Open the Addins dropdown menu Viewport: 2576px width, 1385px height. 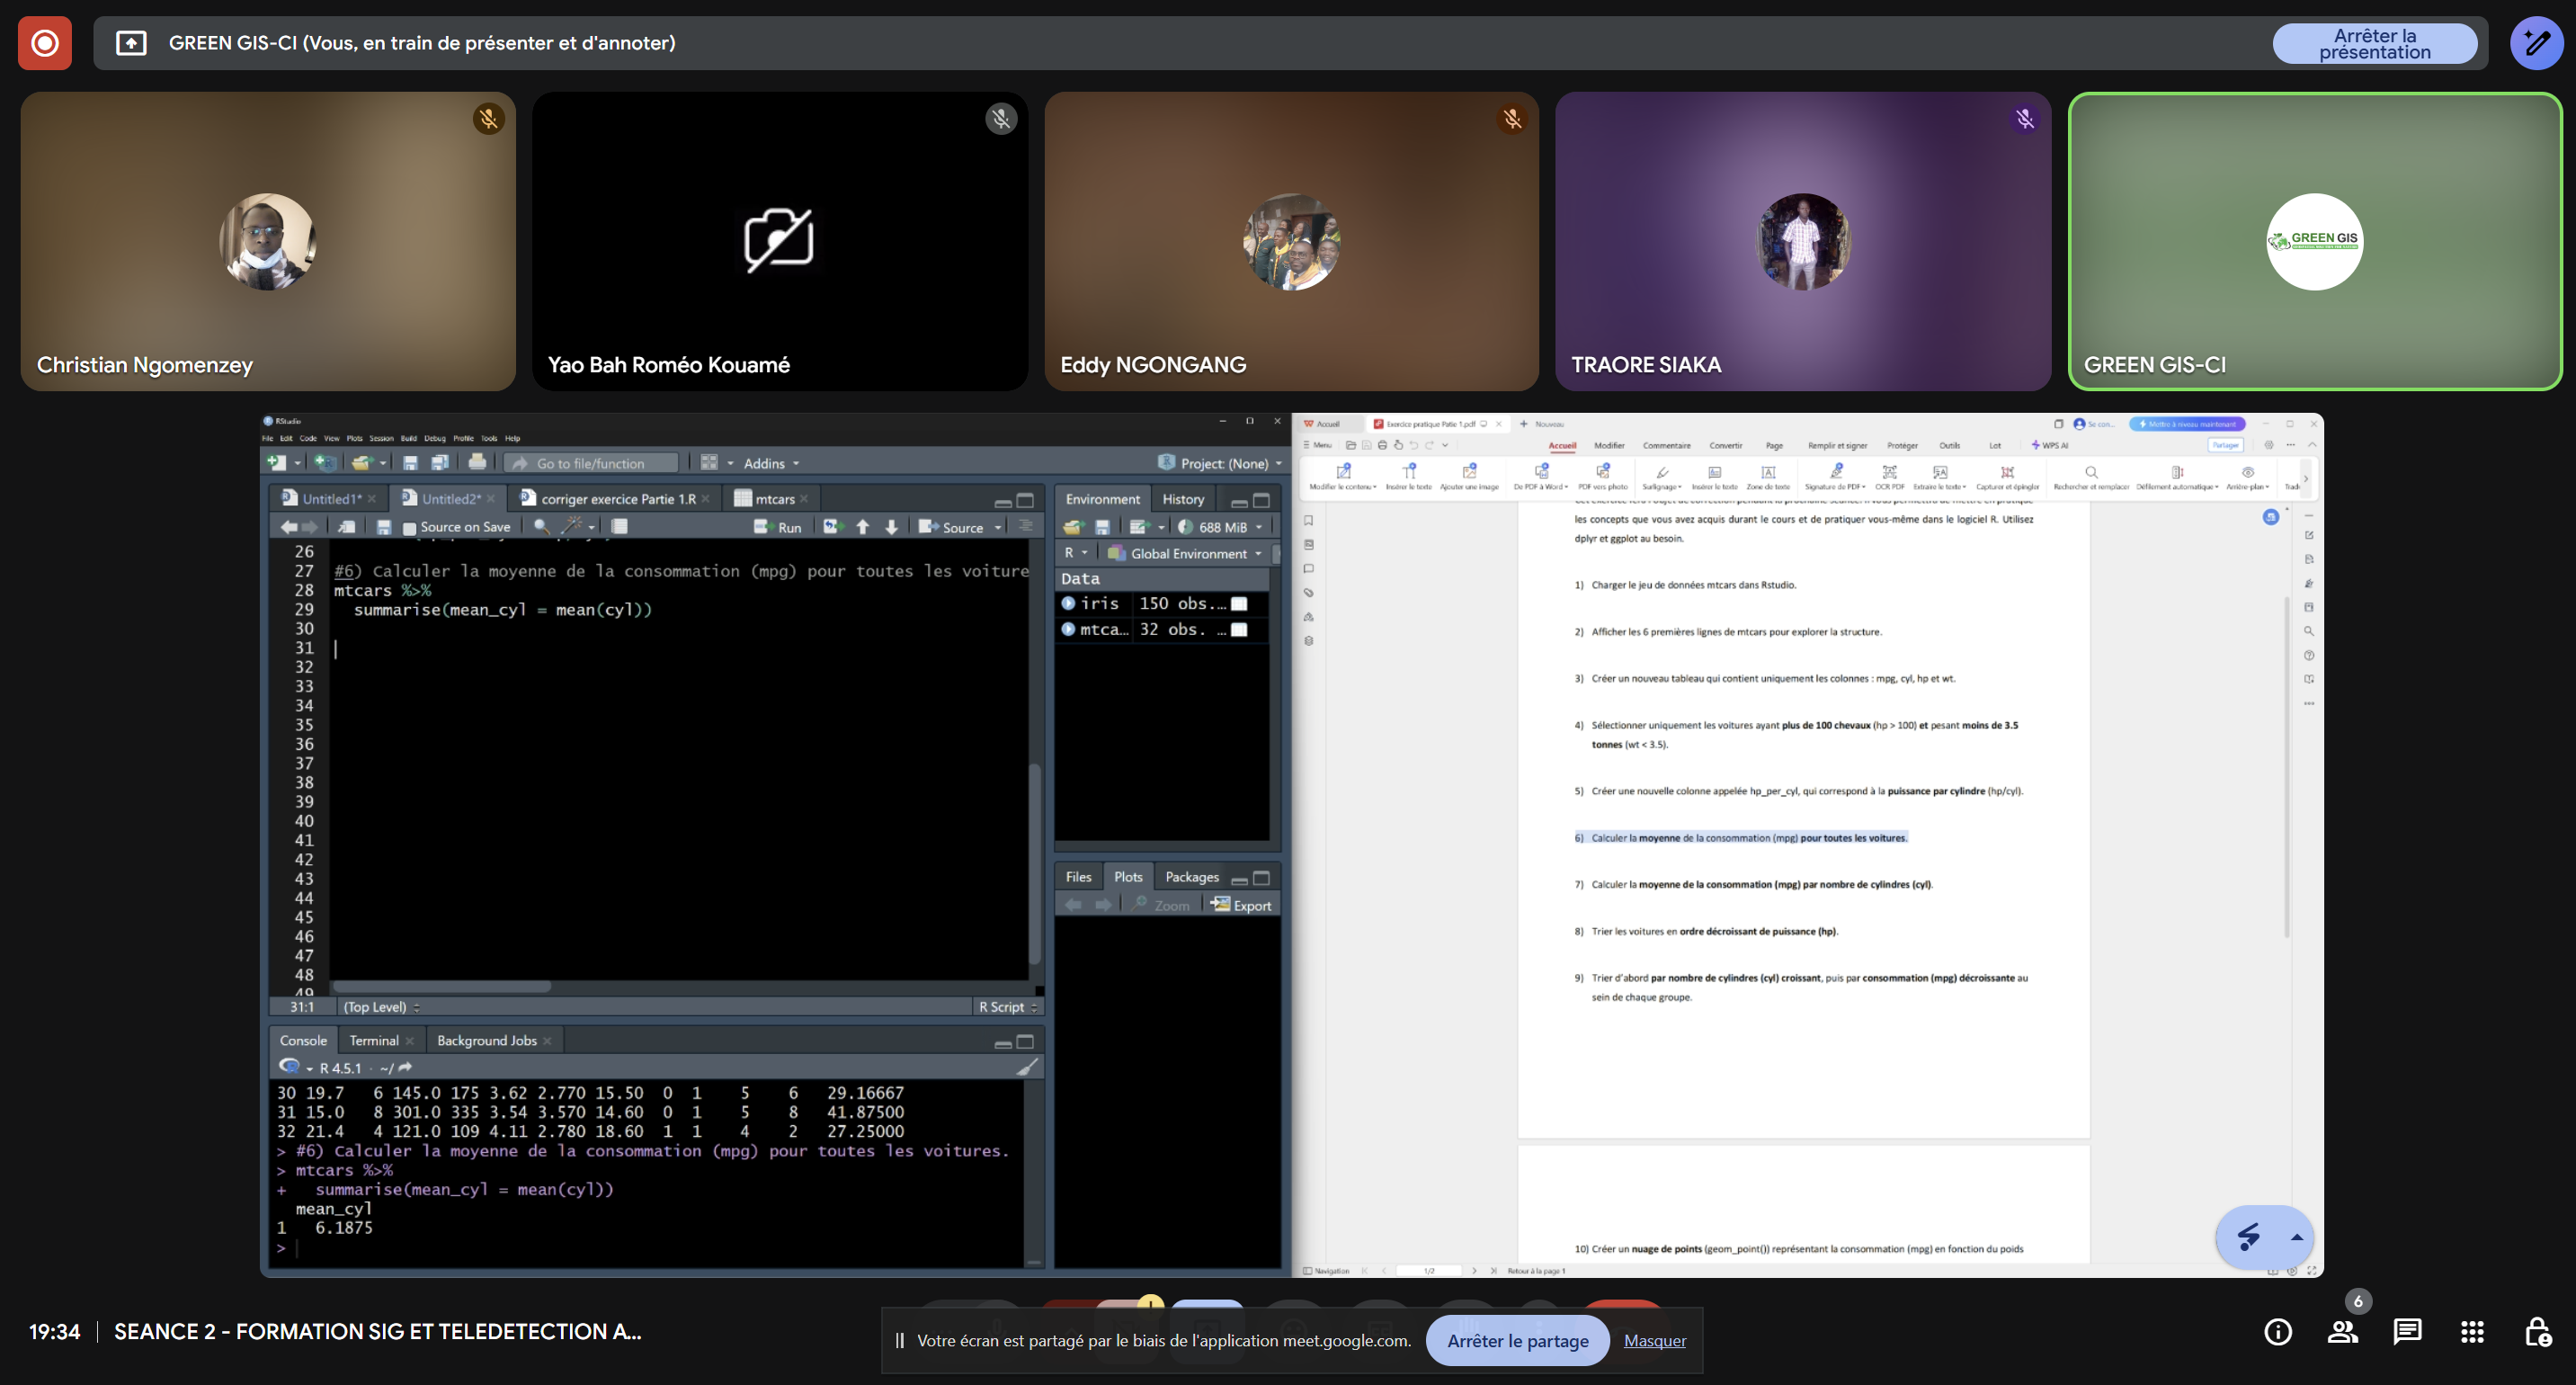coord(771,463)
